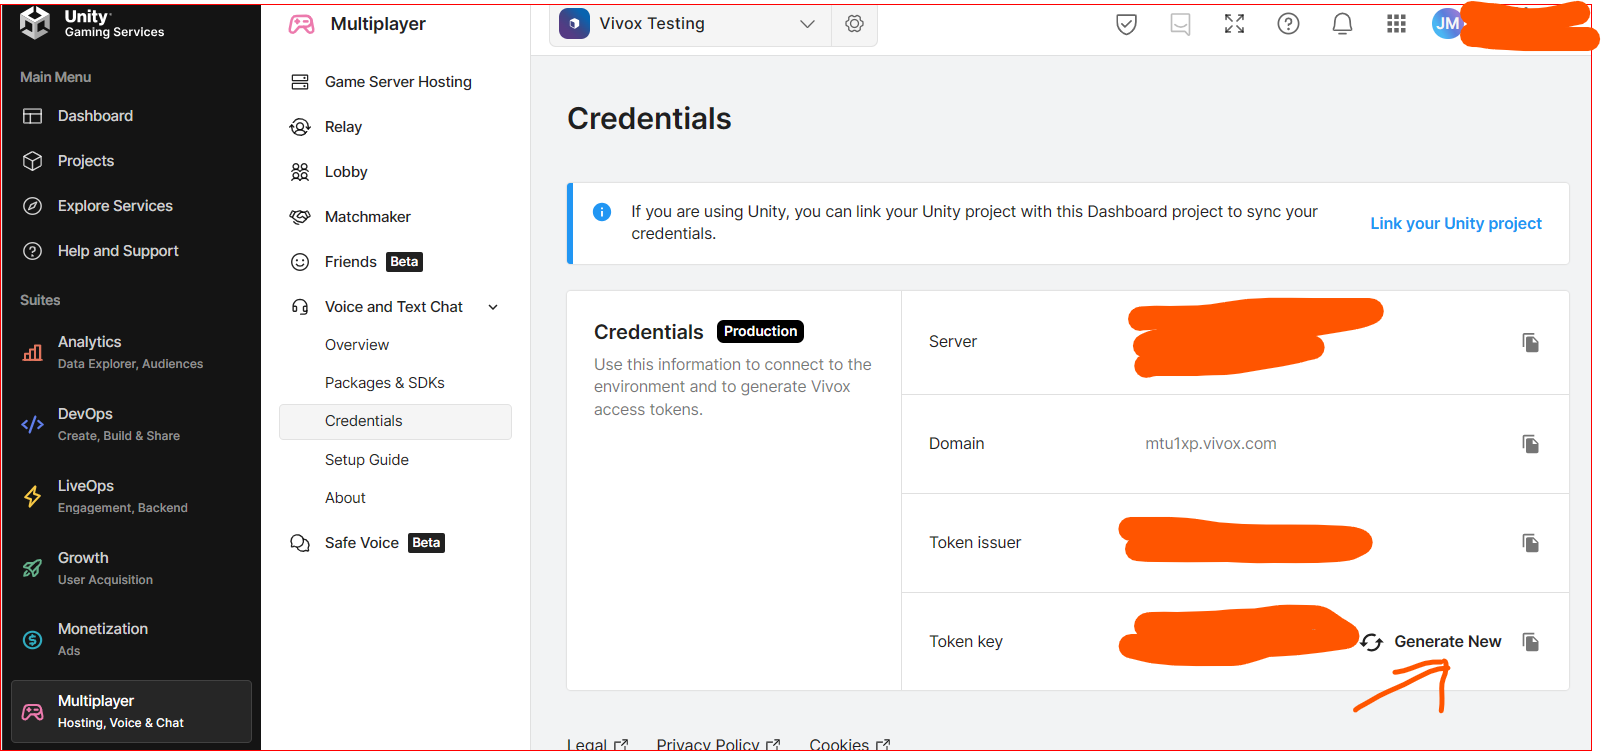
Task: Open Game Server Hosting section
Action: click(397, 82)
